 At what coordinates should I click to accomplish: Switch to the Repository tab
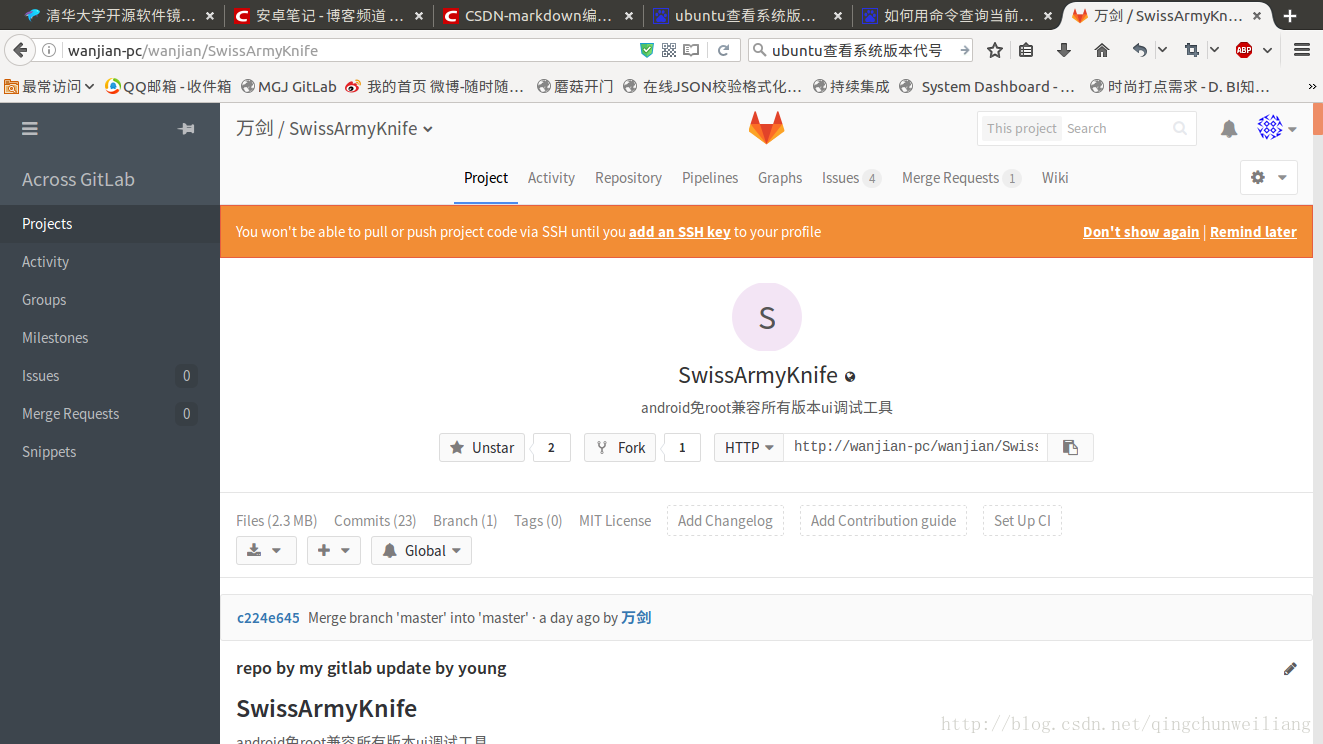pos(628,178)
